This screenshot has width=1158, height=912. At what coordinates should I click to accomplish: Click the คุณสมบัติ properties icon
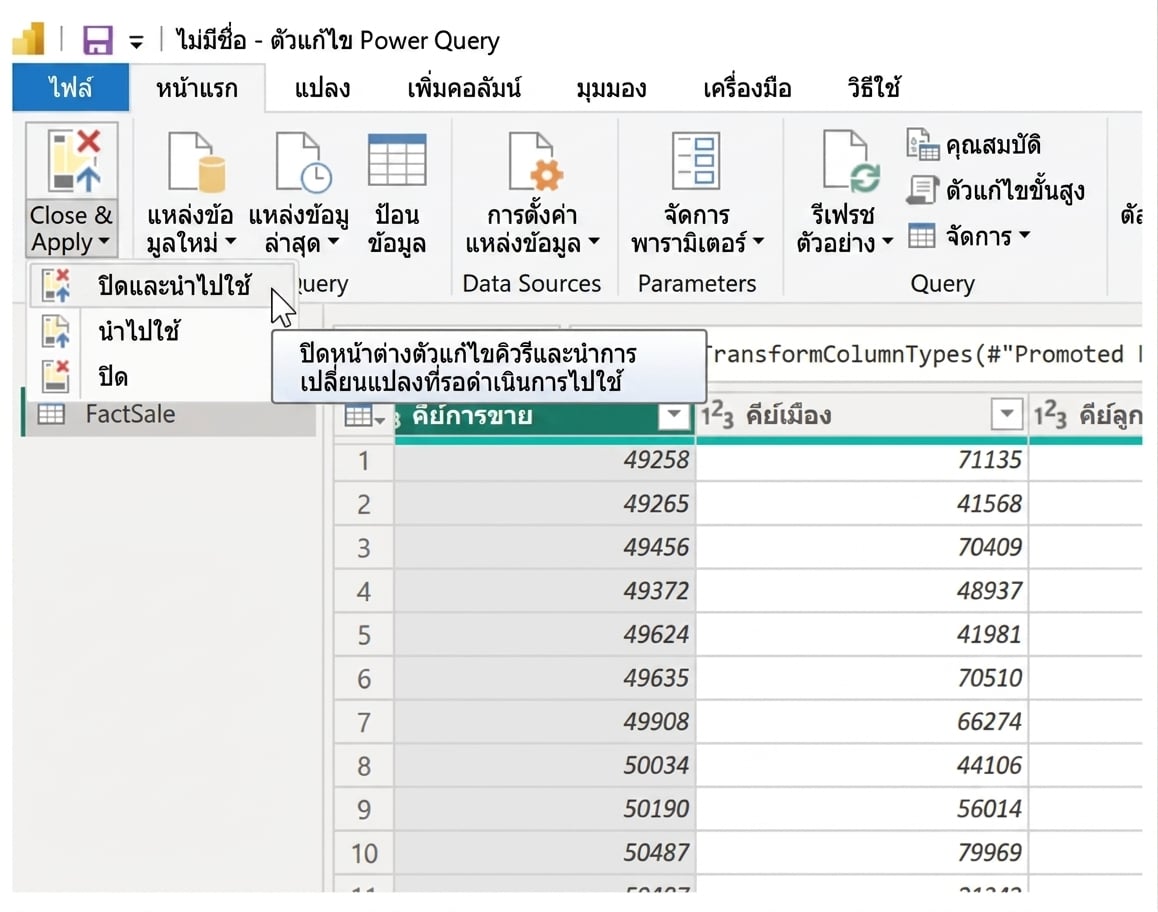[922, 143]
